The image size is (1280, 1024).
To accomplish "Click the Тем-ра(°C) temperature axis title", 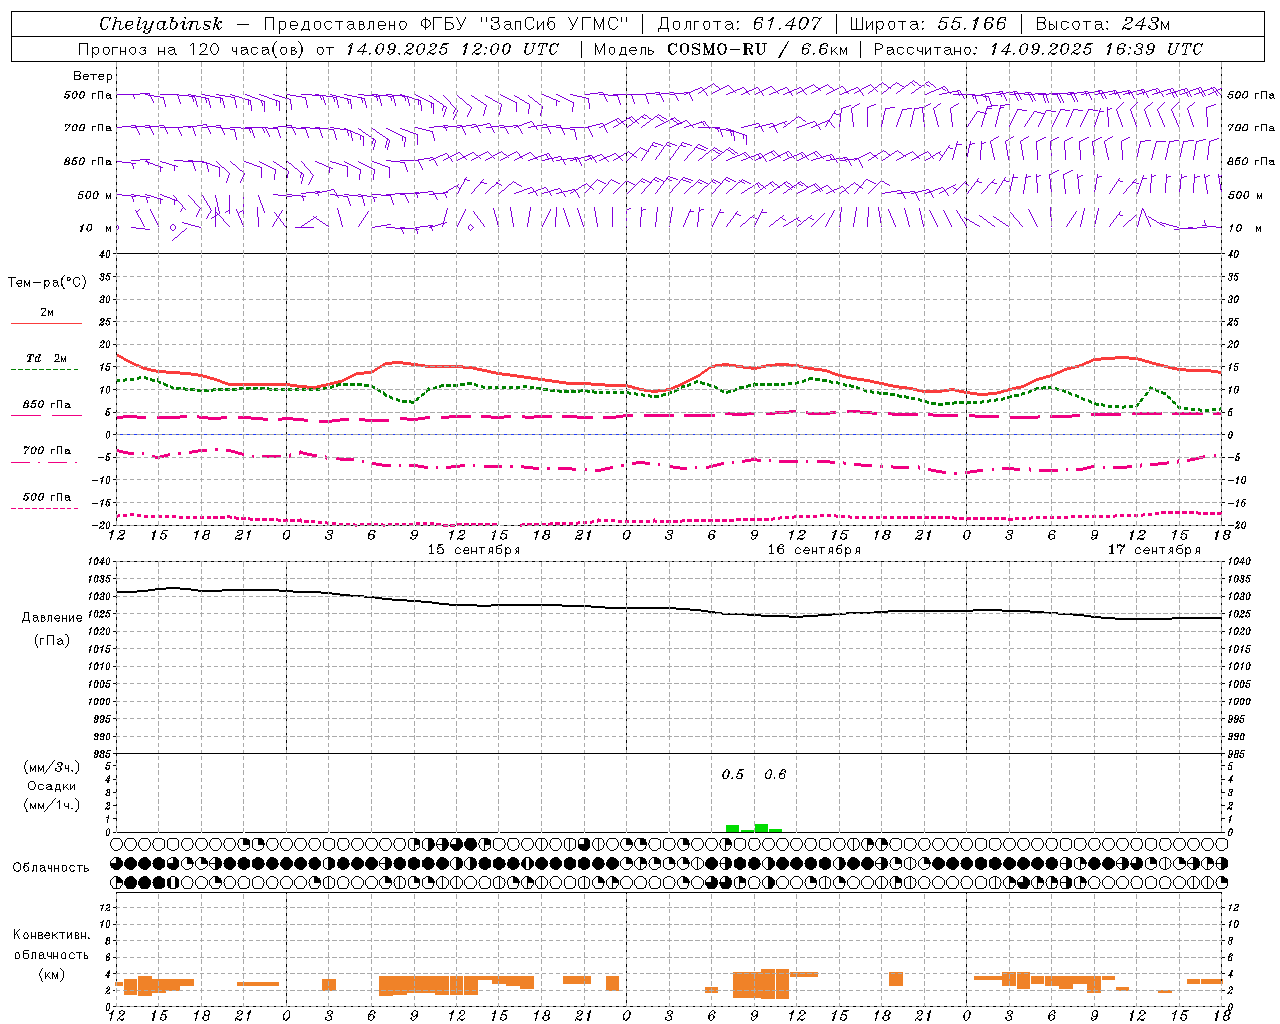I will [x=47, y=283].
